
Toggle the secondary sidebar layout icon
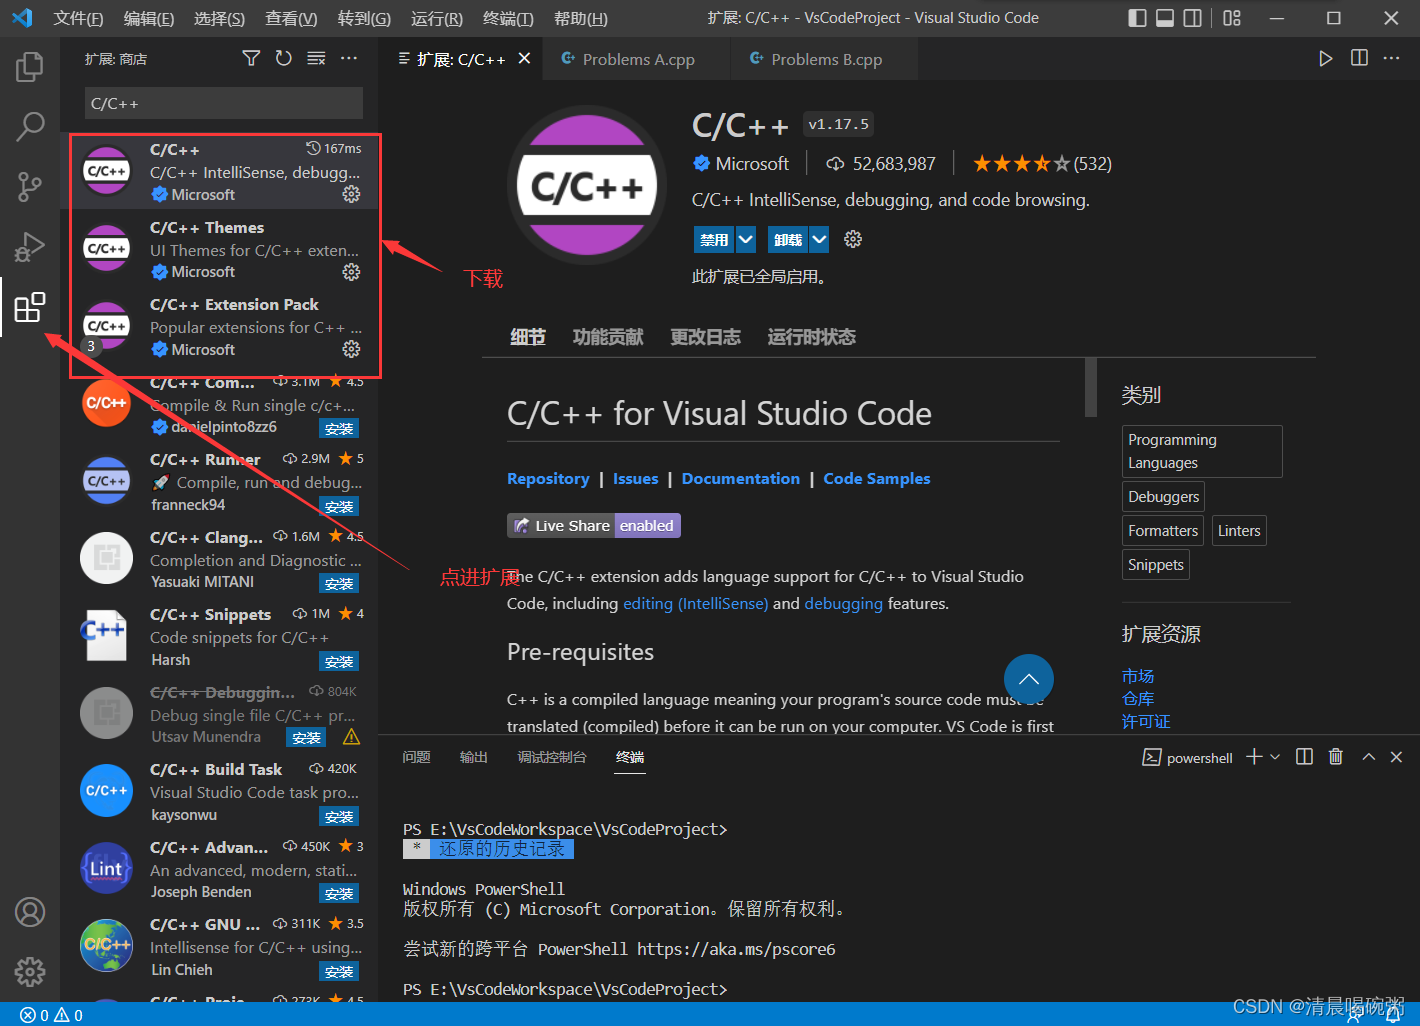(x=1192, y=18)
